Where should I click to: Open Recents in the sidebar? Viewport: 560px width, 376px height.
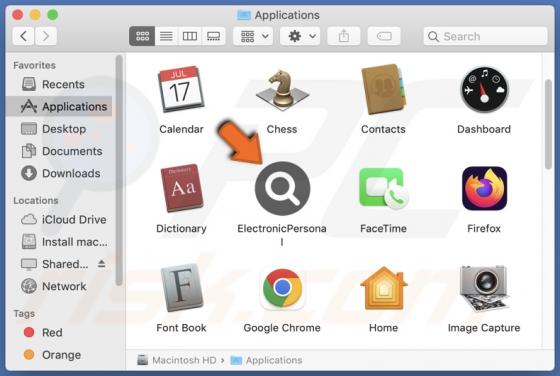pyautogui.click(x=59, y=84)
